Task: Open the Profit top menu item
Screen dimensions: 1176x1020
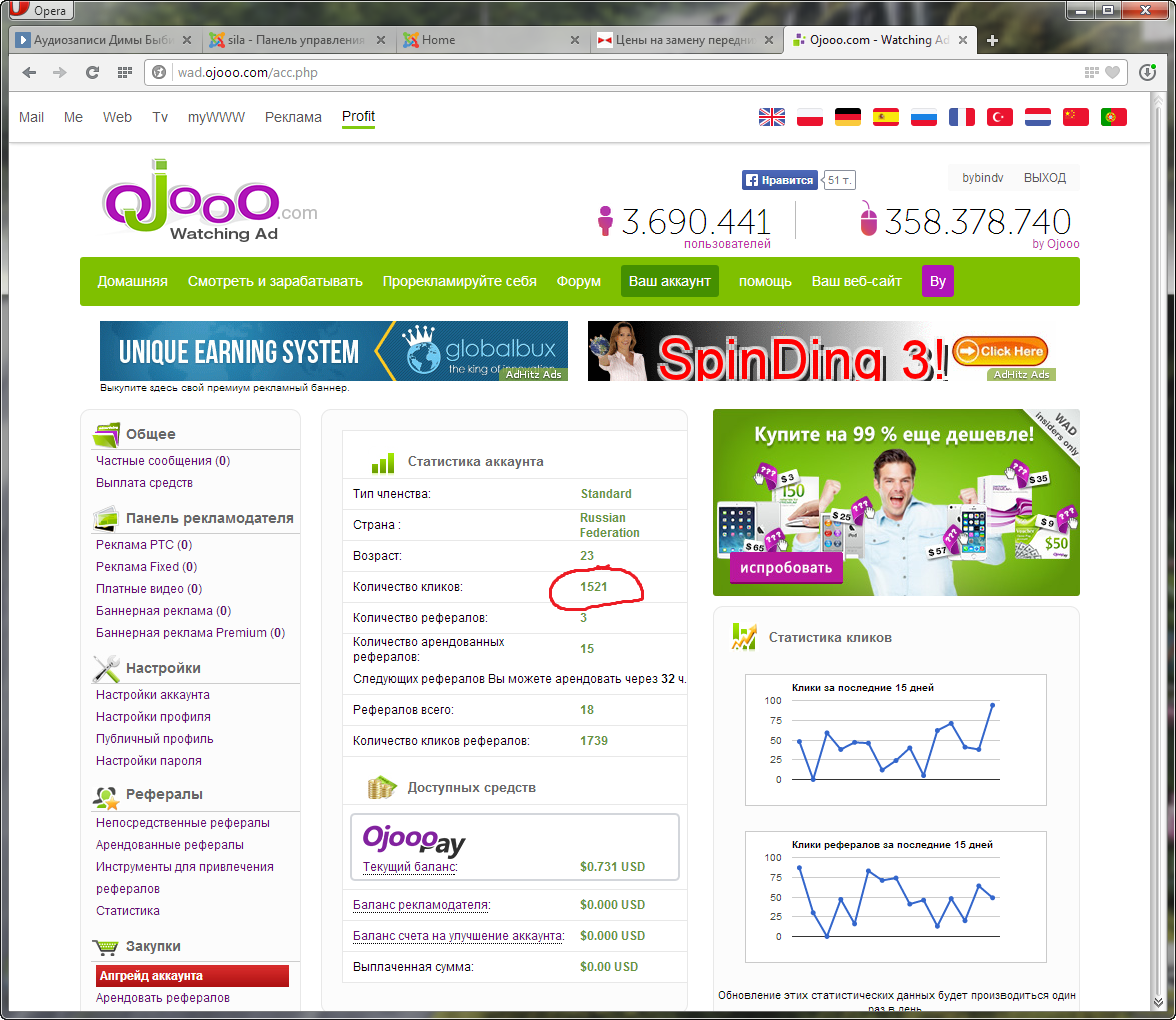Action: coord(358,116)
